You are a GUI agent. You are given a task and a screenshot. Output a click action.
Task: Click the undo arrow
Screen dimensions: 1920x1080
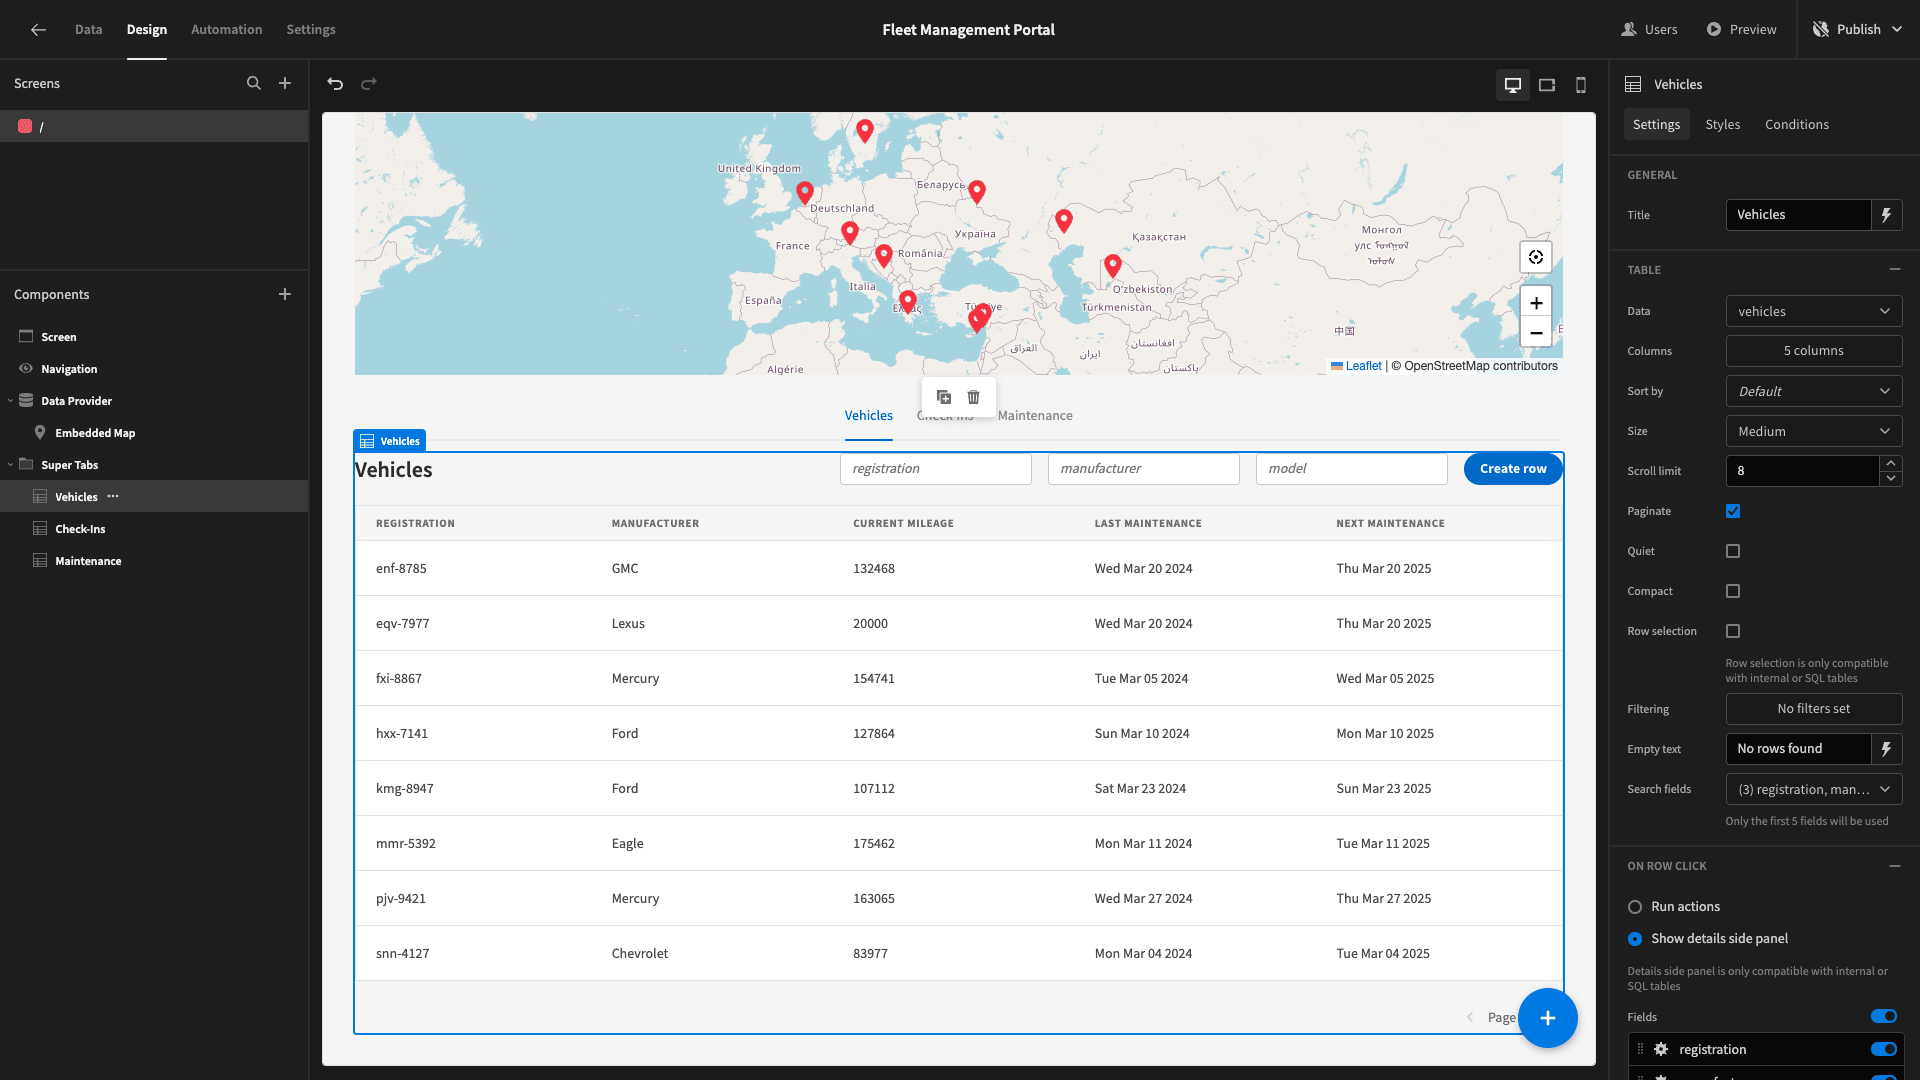pos(335,84)
